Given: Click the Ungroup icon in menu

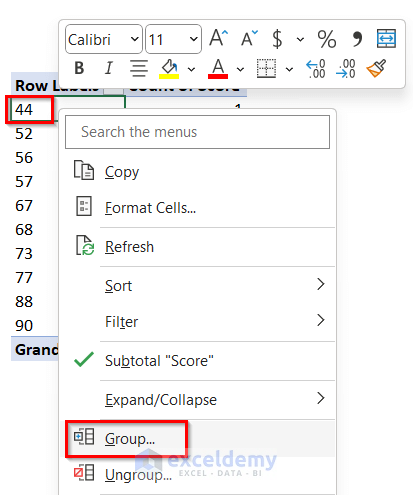Looking at the screenshot, I should point(84,472).
